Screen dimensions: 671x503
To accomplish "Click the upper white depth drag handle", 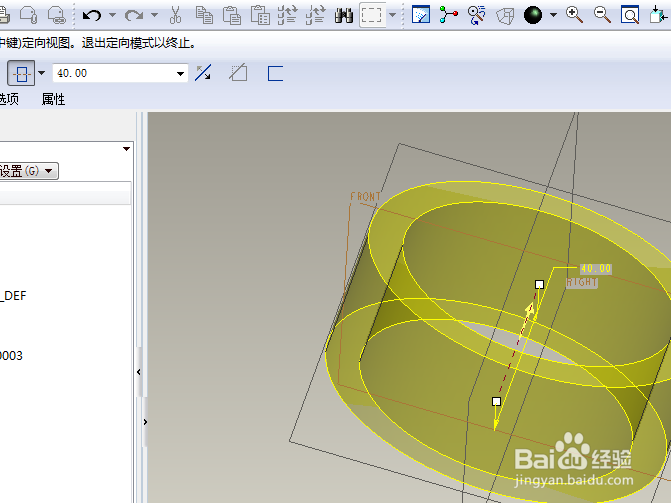I will click(x=540, y=285).
